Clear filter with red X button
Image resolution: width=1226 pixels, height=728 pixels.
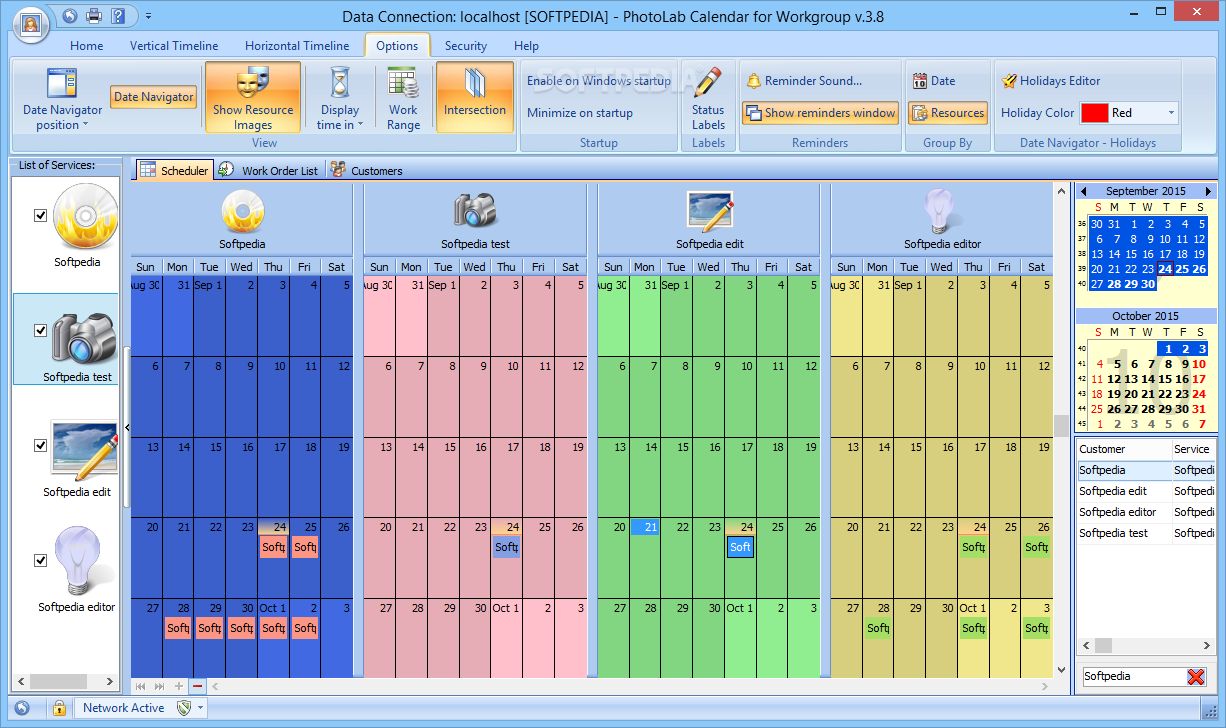1196,677
